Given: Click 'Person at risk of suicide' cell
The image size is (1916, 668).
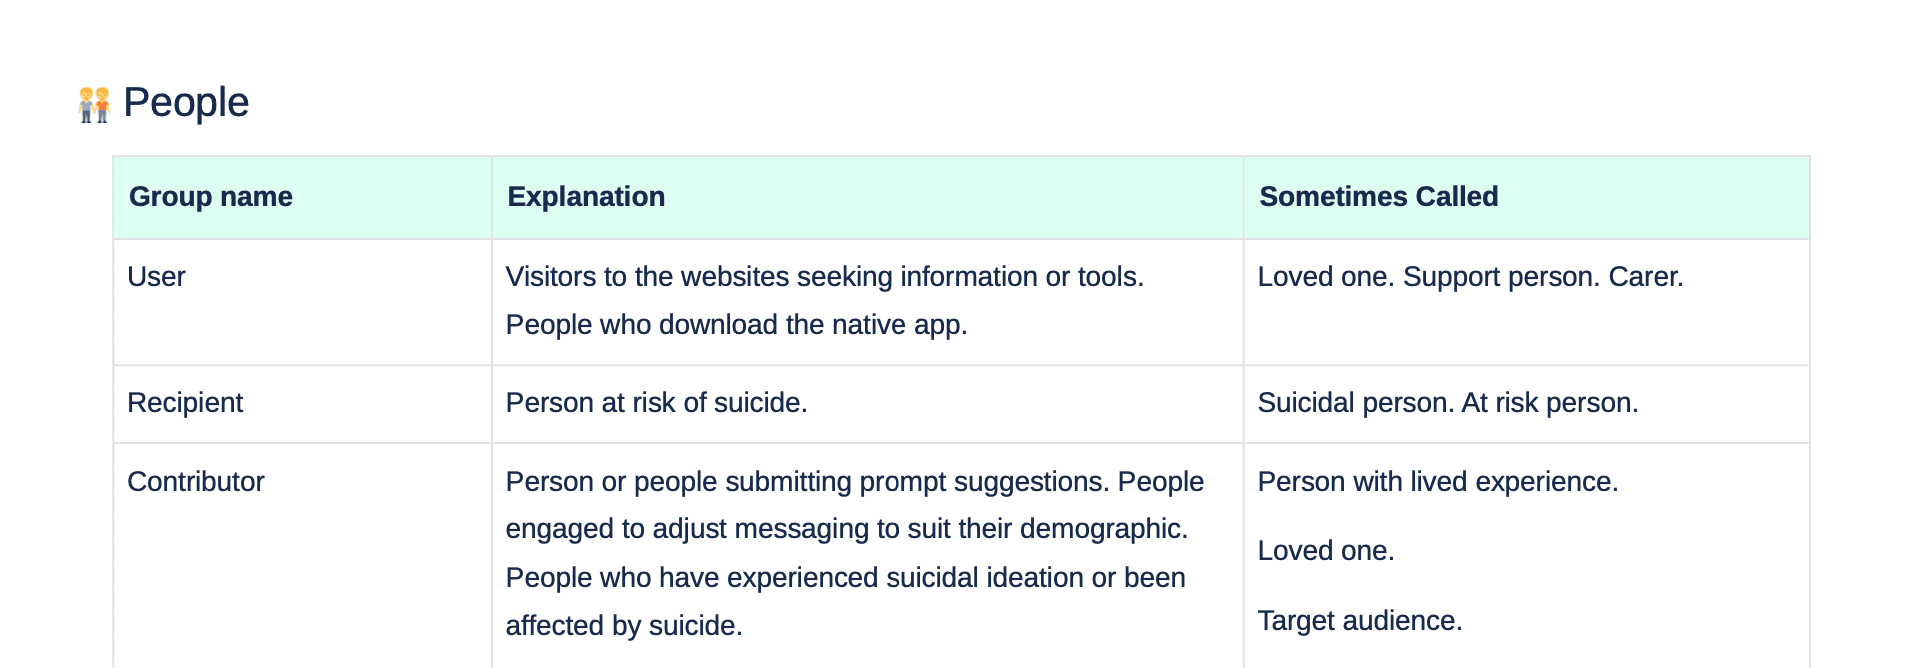Looking at the screenshot, I should tap(867, 404).
